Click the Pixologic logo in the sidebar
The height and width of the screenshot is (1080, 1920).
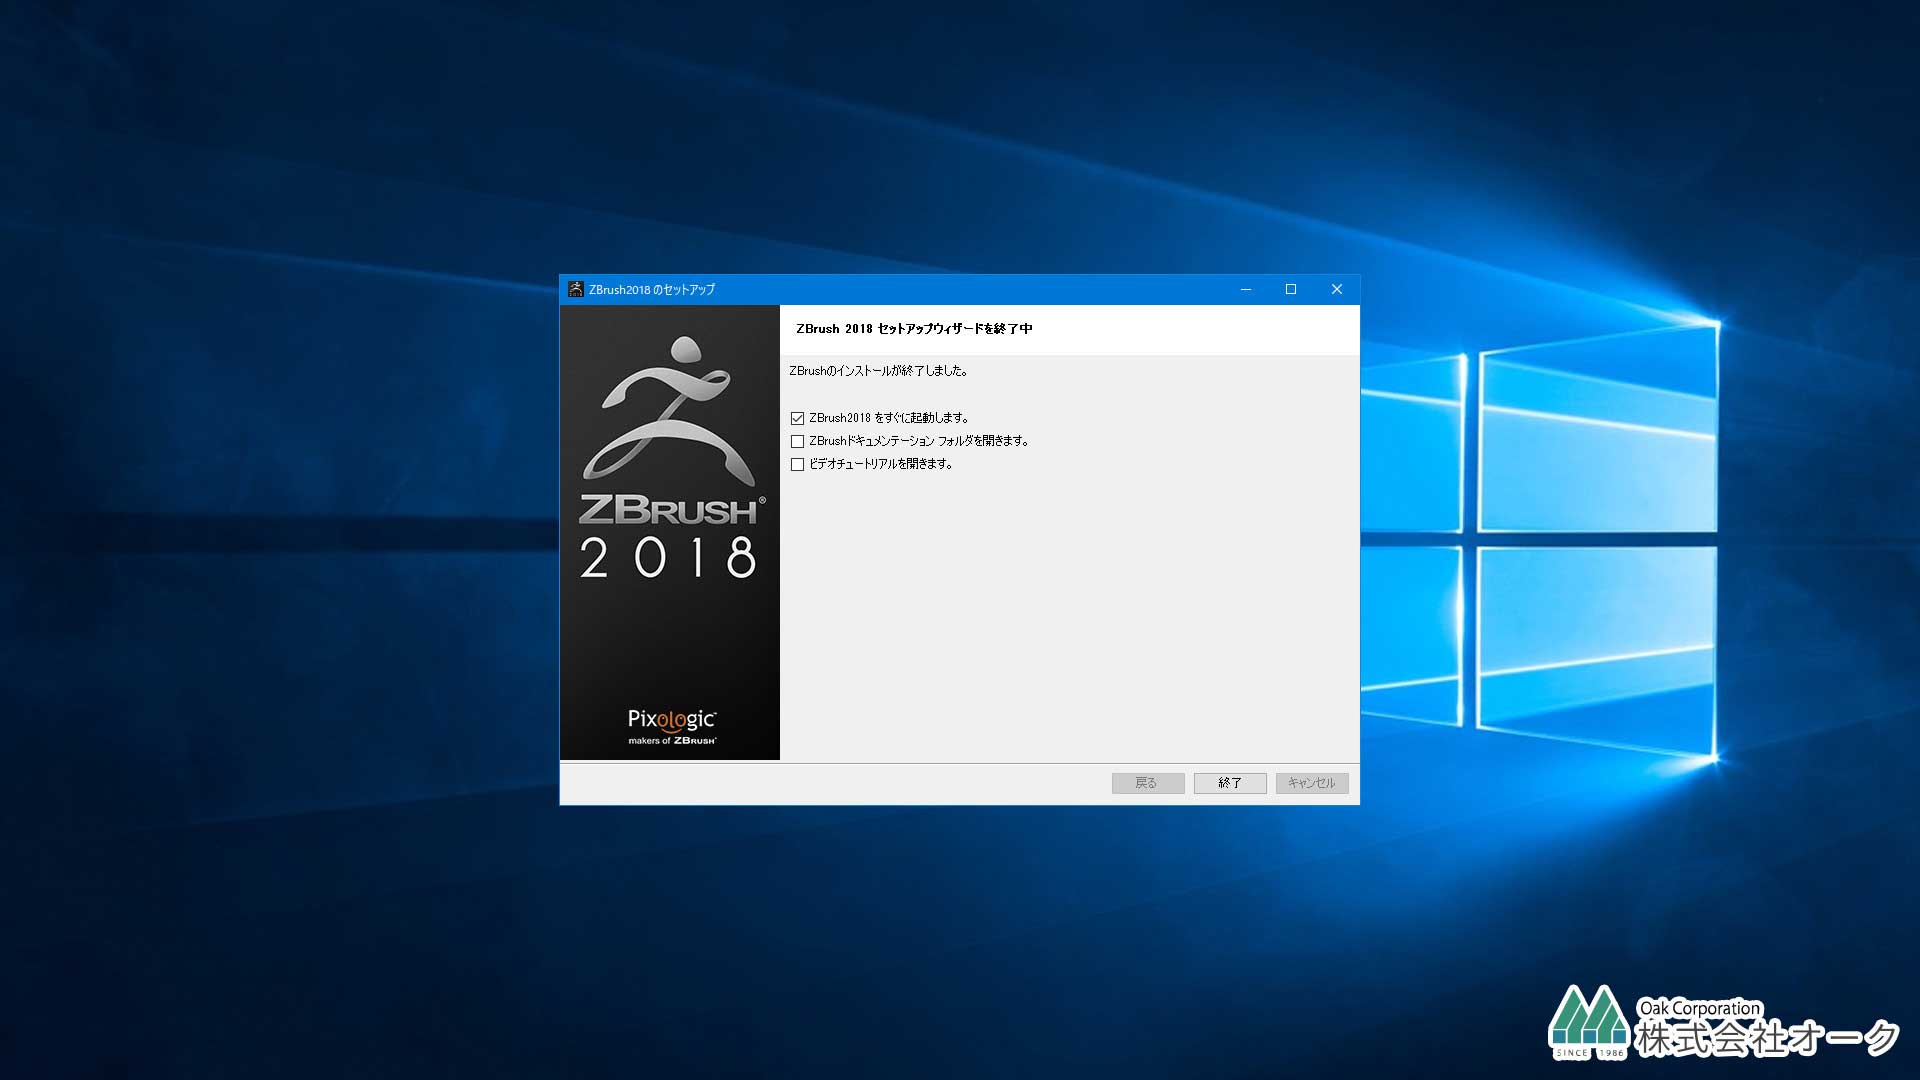click(x=672, y=726)
